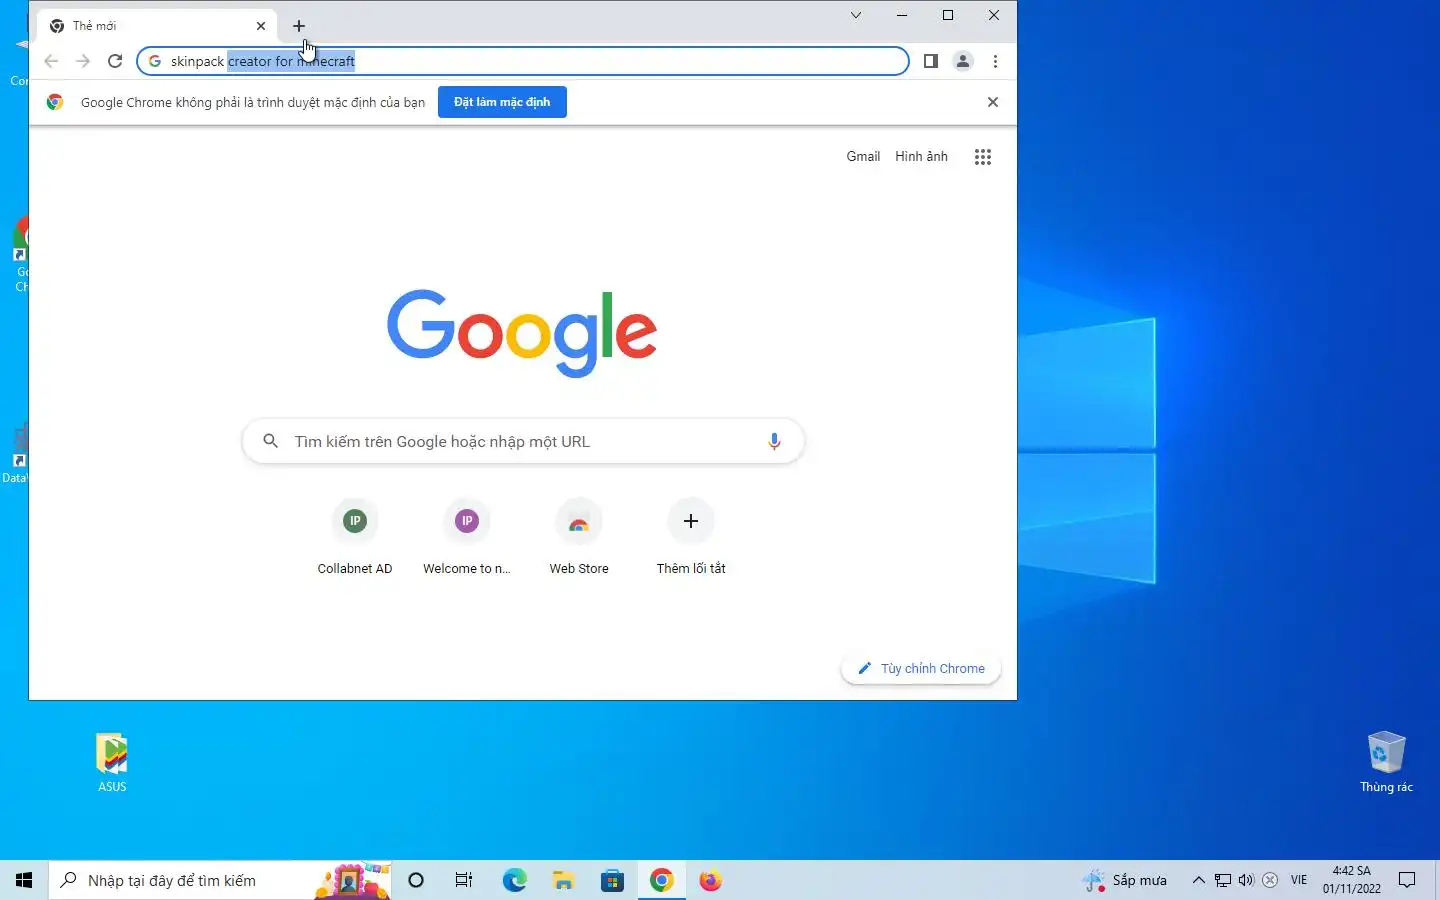The width and height of the screenshot is (1440, 900).
Task: Click Tùy chỉnh Chrome customize button
Action: pos(921,669)
